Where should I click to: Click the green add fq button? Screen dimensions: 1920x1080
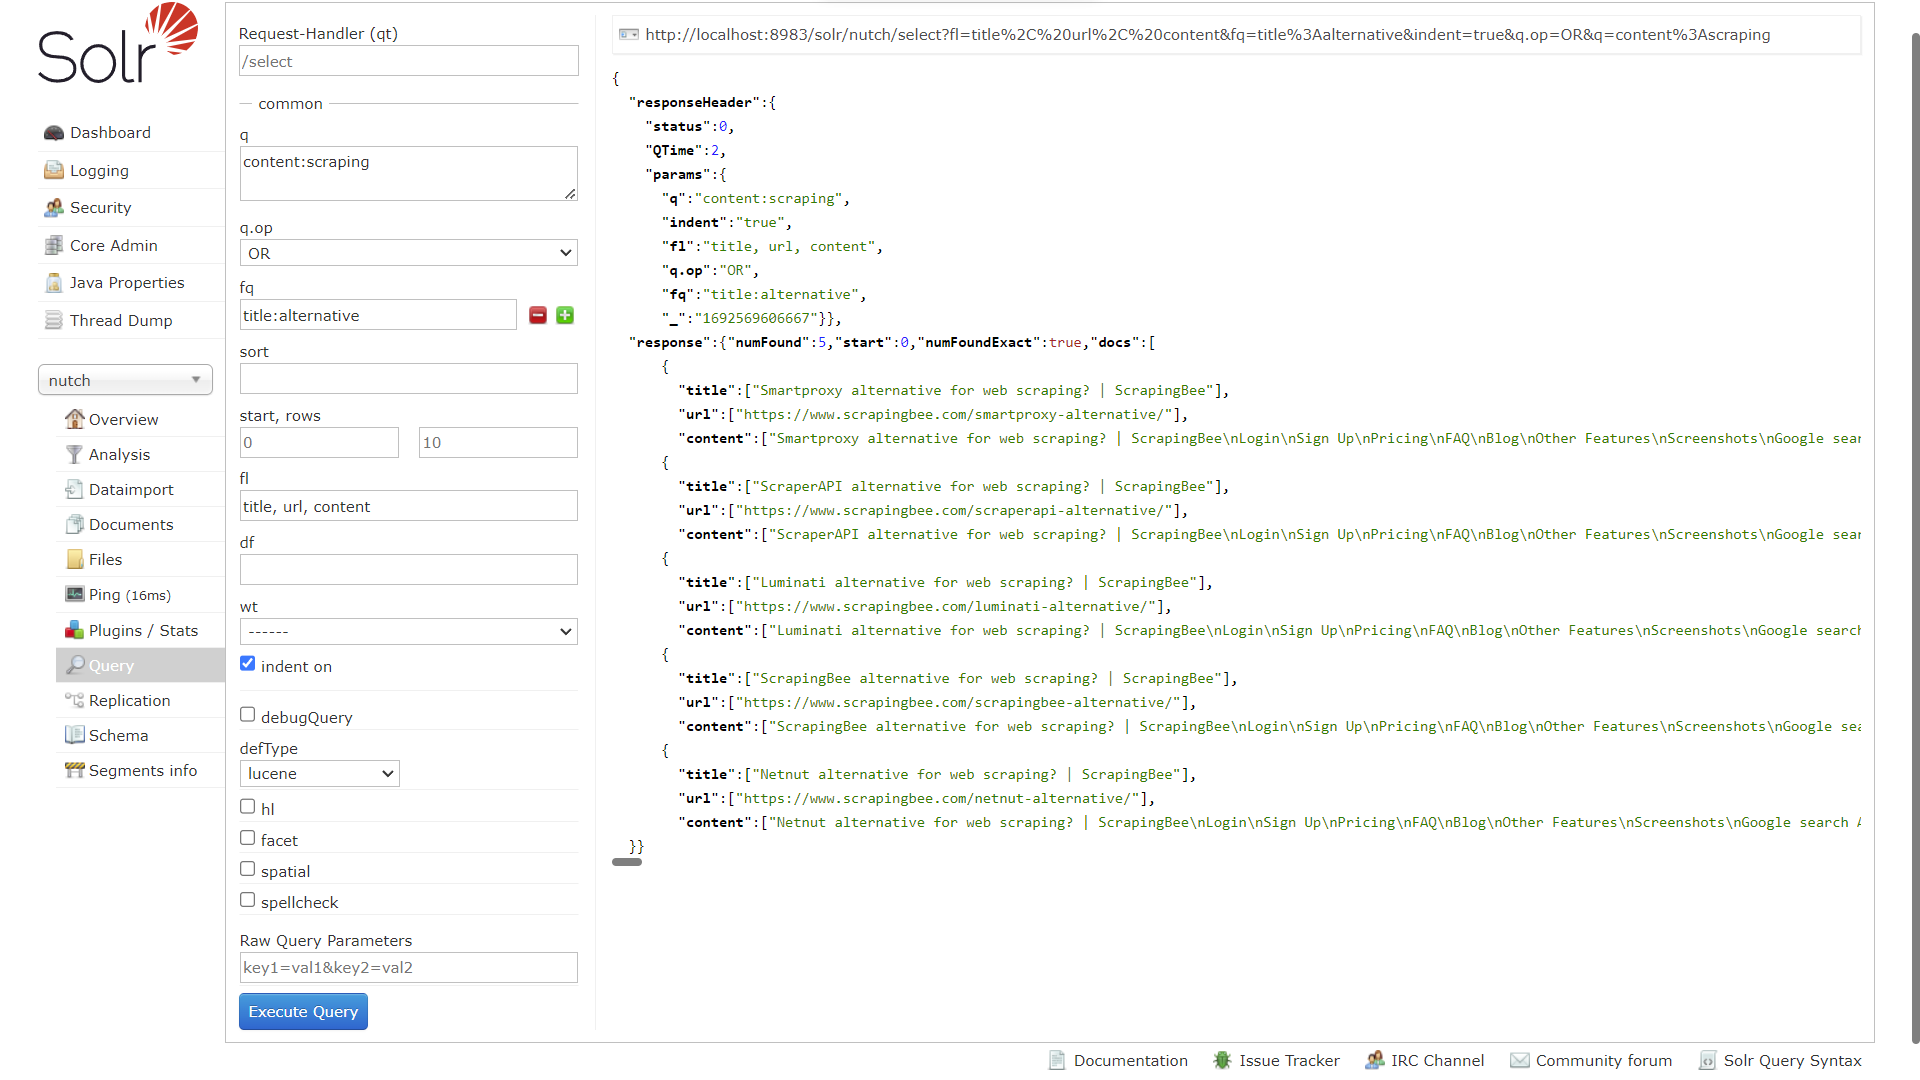click(563, 315)
